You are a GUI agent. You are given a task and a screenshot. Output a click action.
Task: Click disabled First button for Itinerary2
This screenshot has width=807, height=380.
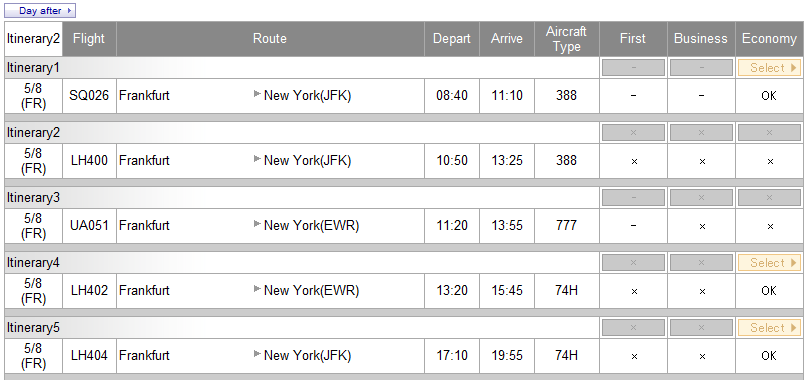point(633,132)
